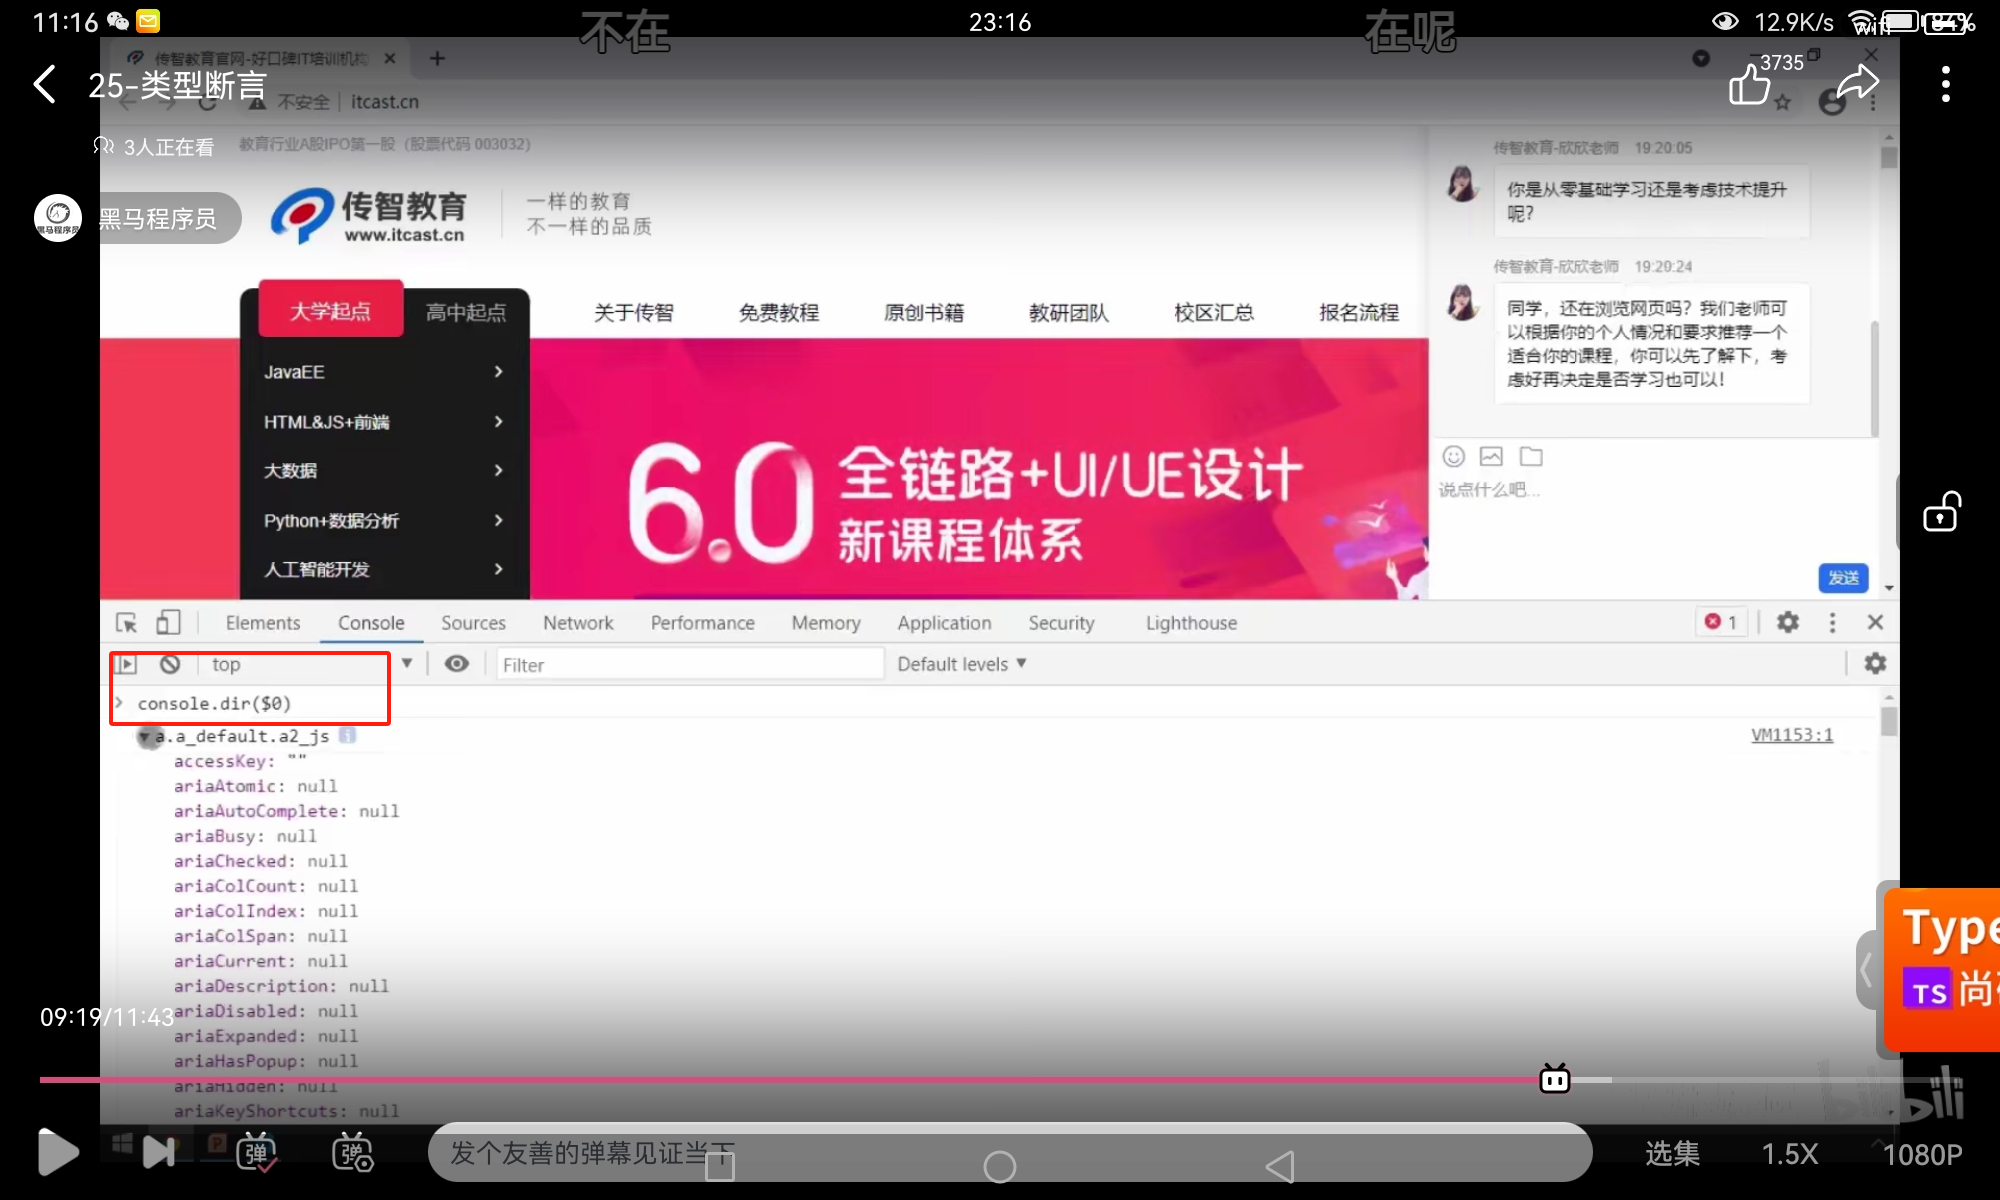Screen dimensions: 2000x1200
Task: Switch to the Elements tab
Action: point(262,623)
